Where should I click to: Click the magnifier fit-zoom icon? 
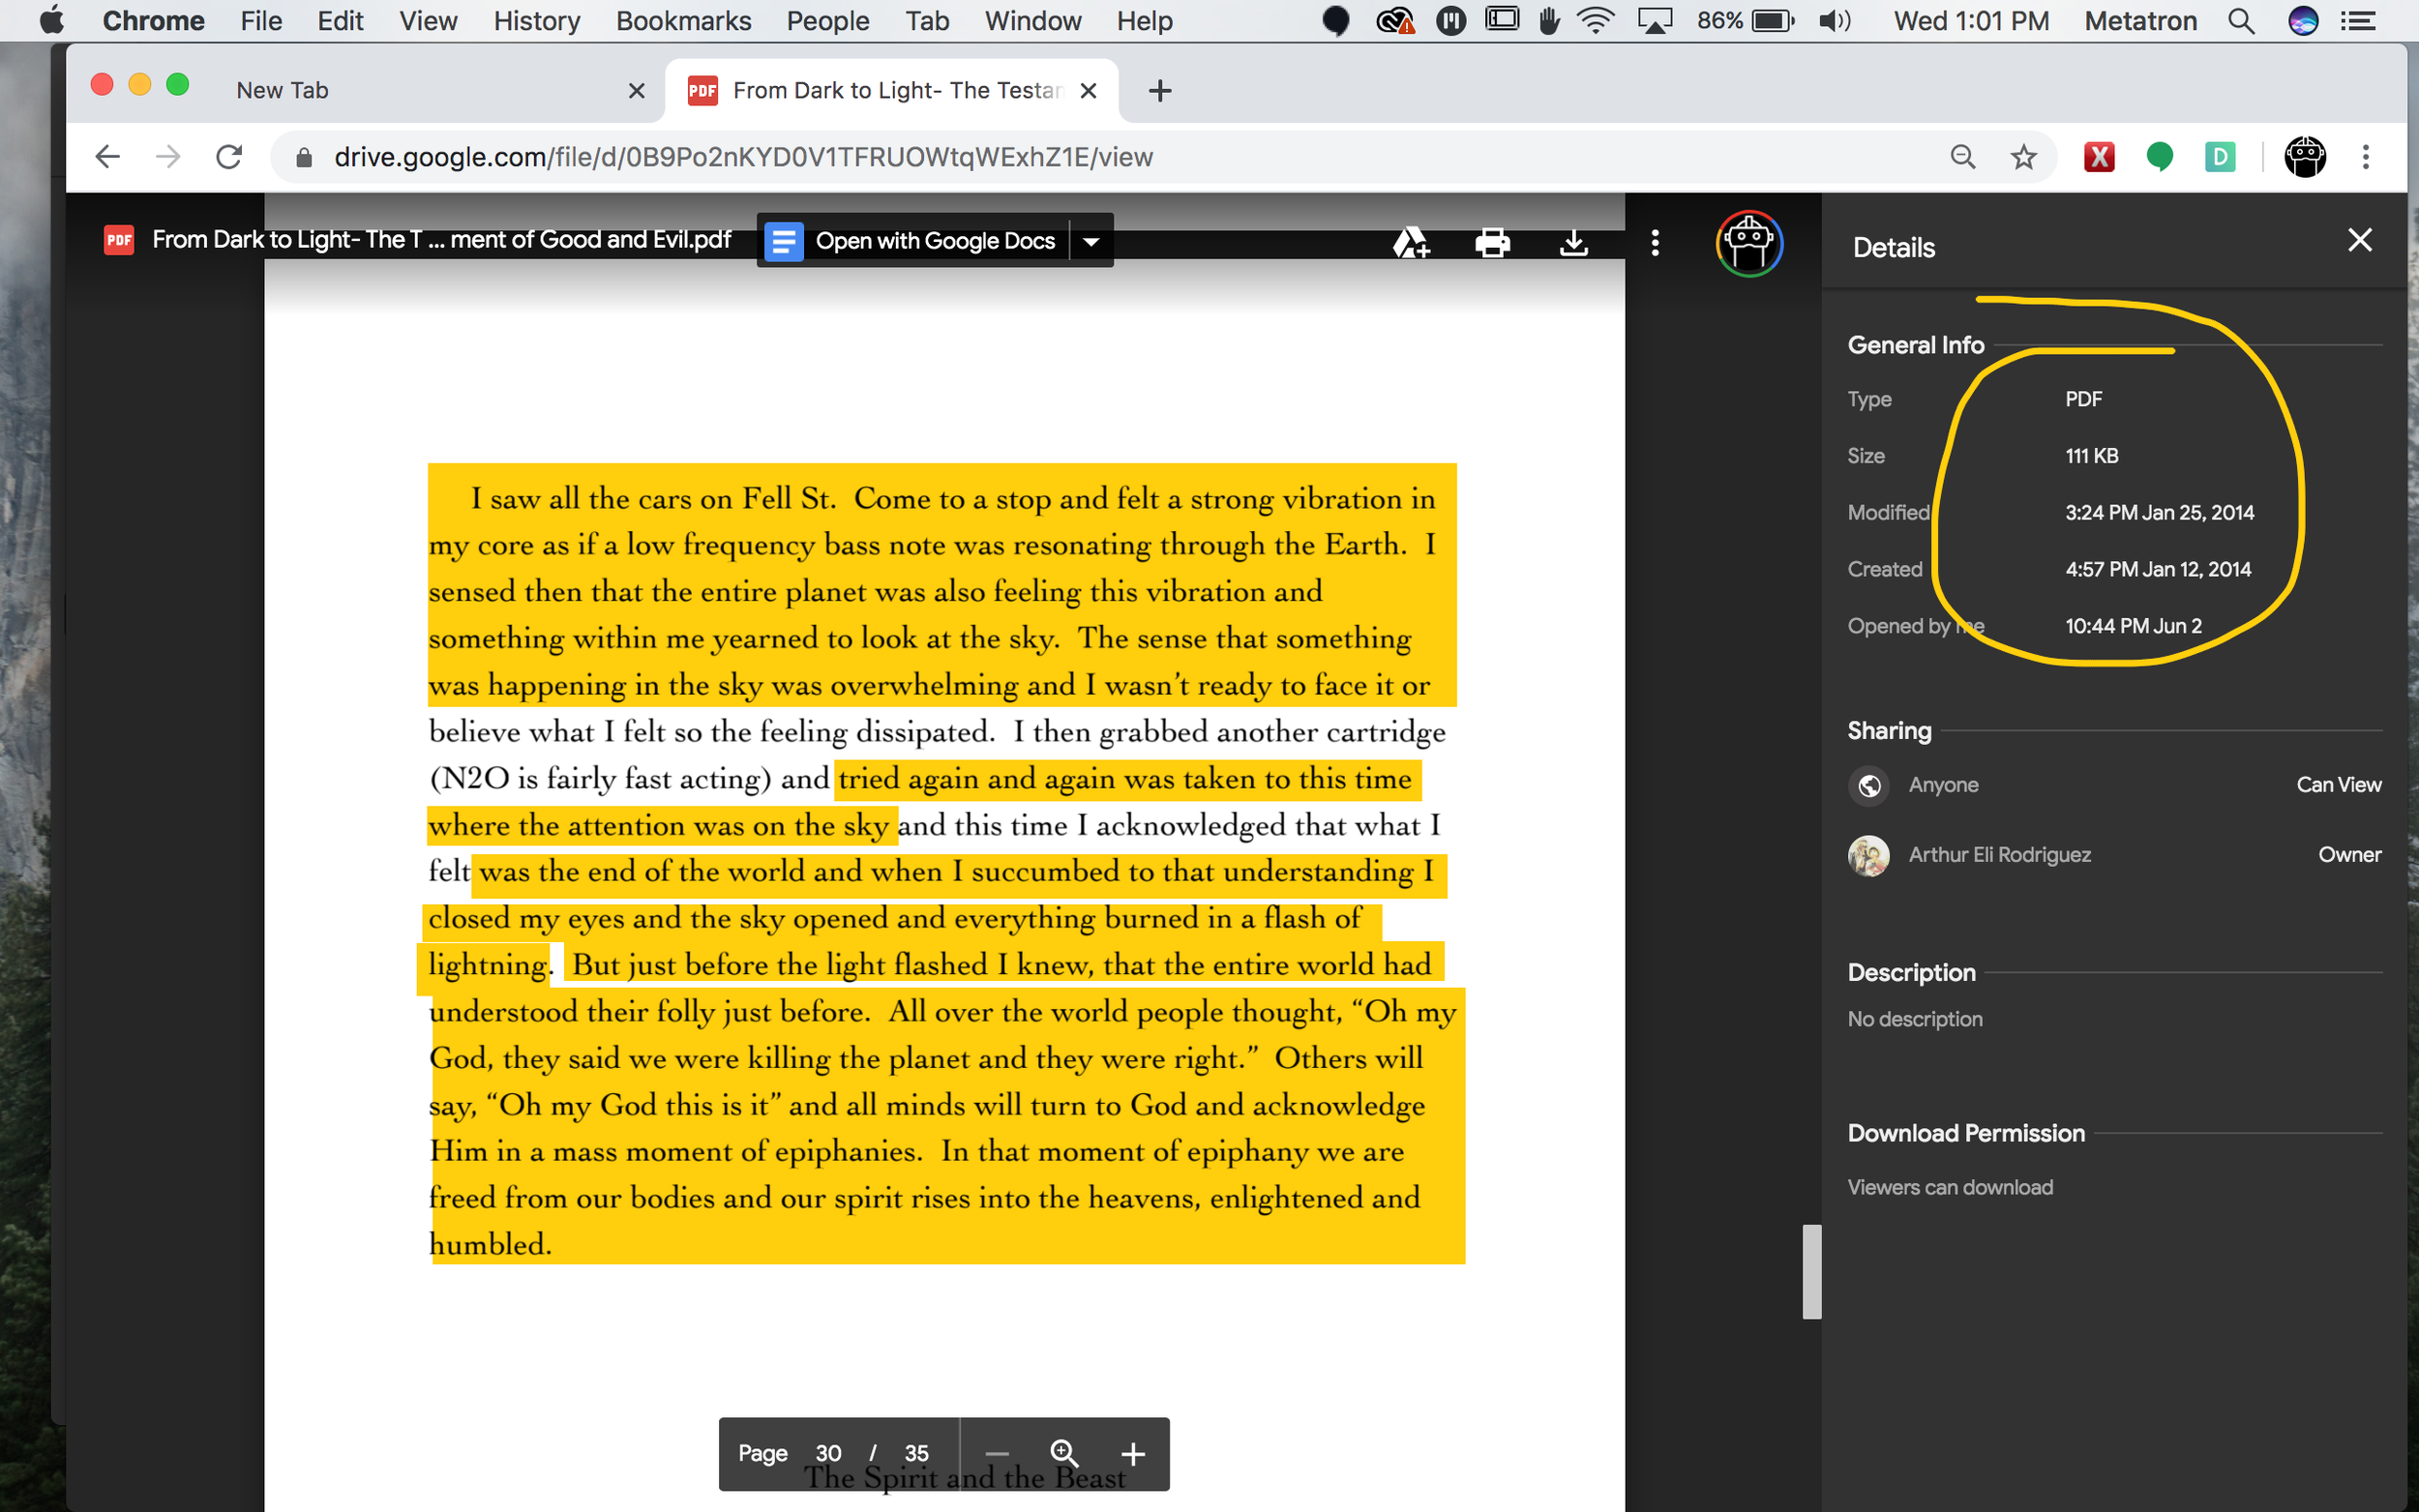(1064, 1453)
